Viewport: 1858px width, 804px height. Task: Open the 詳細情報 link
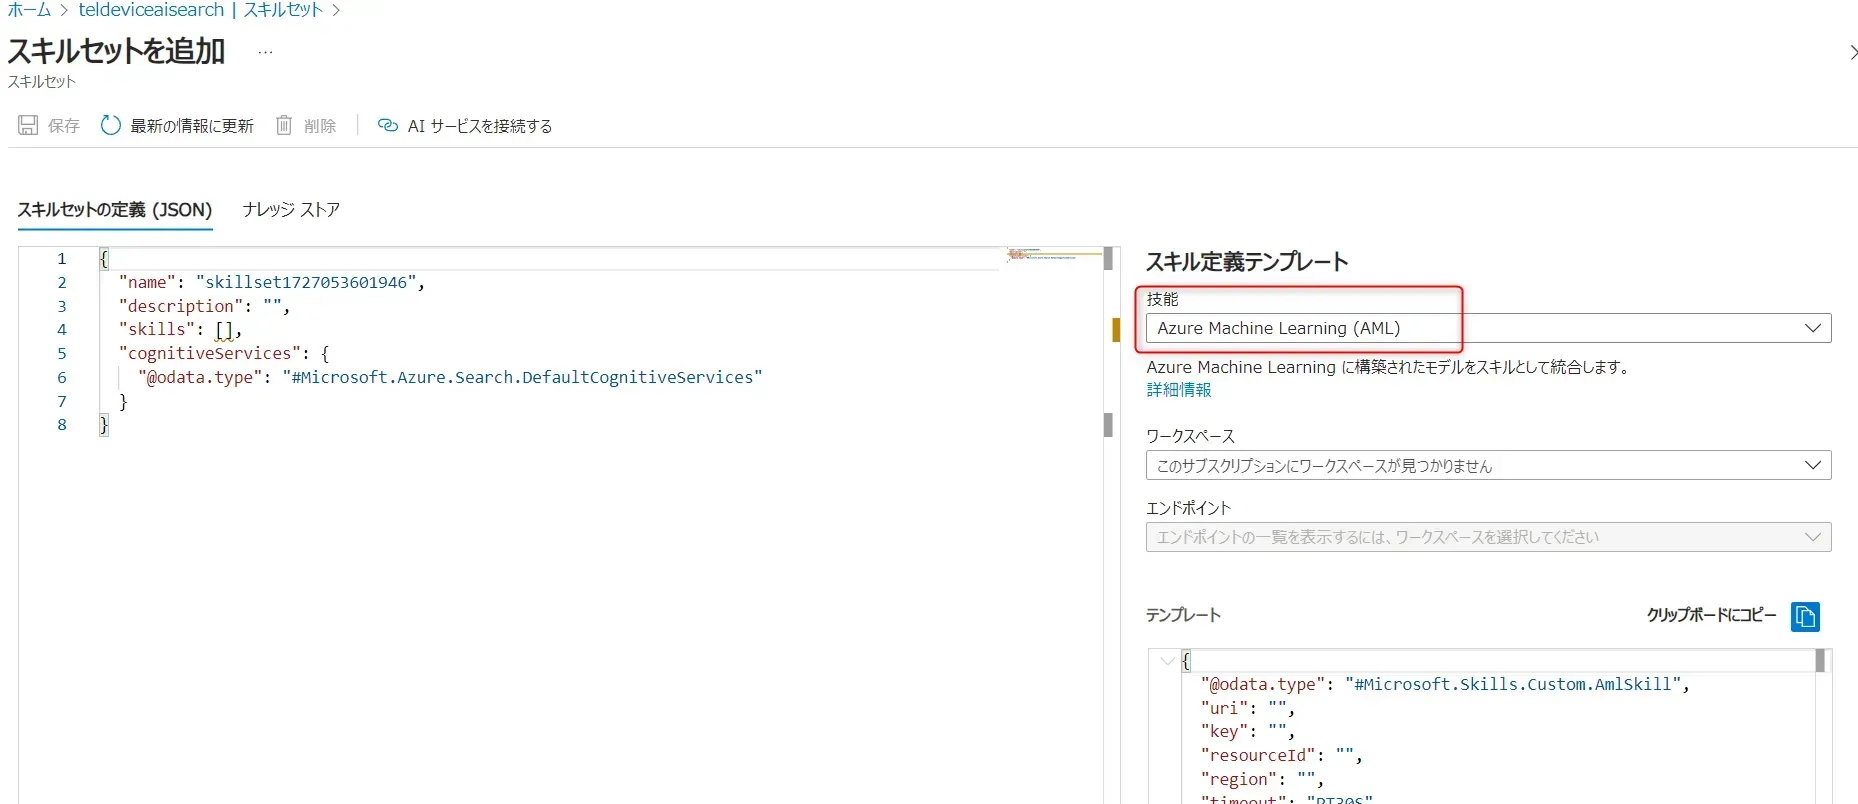click(1178, 390)
